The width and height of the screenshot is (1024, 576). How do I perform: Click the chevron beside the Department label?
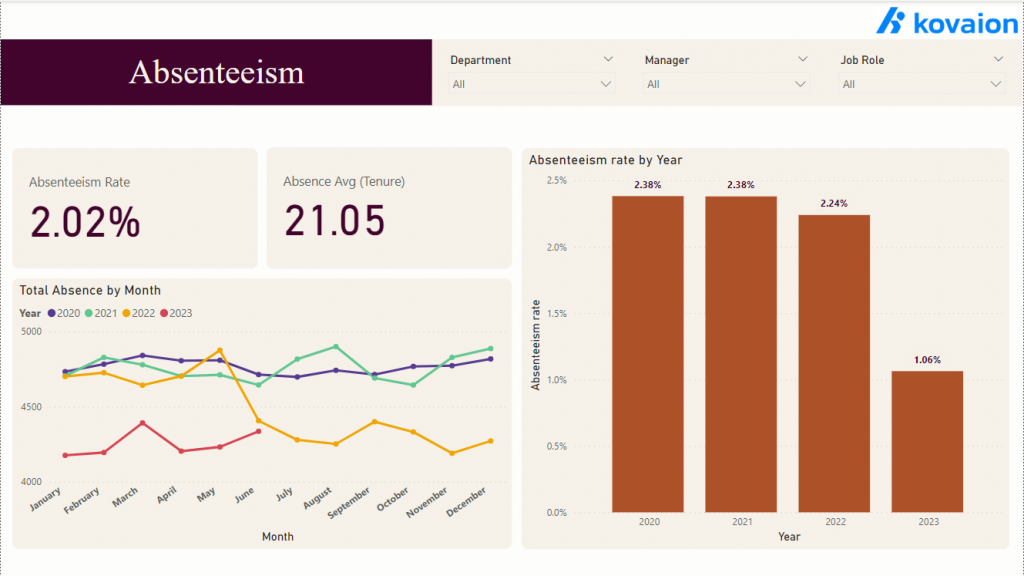pos(610,59)
